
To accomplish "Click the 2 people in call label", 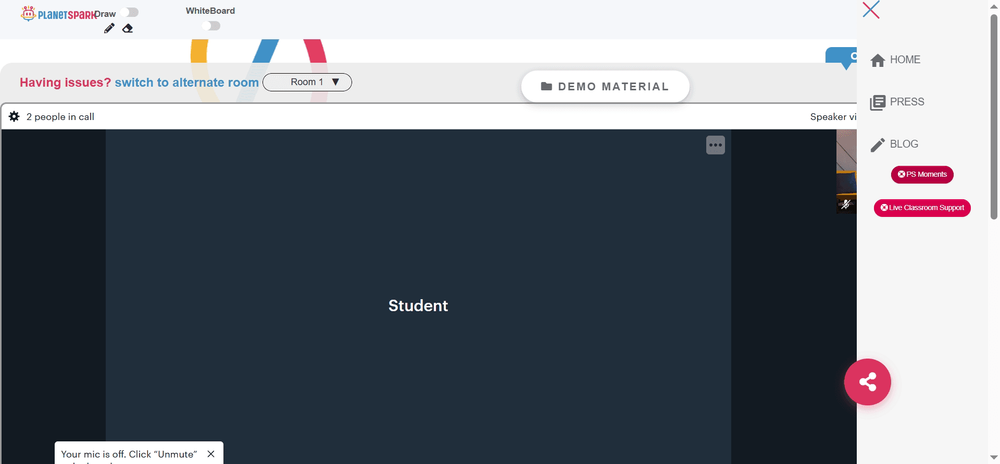I will pos(61,117).
